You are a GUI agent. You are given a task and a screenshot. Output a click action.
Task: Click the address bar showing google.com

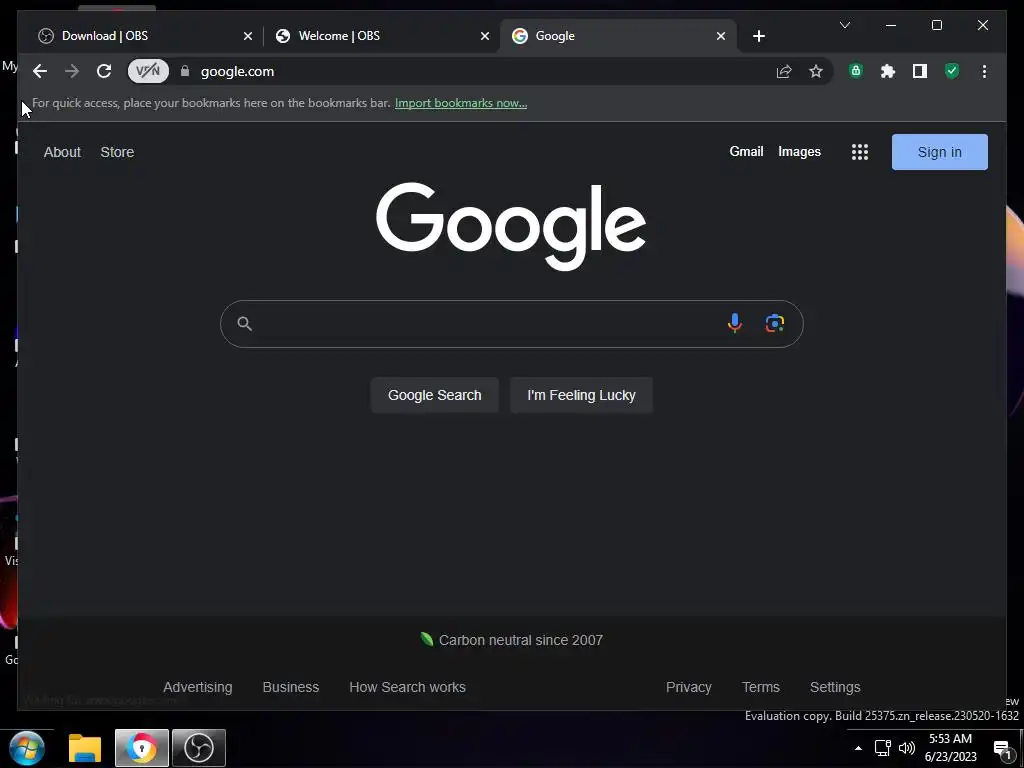pyautogui.click(x=480, y=71)
